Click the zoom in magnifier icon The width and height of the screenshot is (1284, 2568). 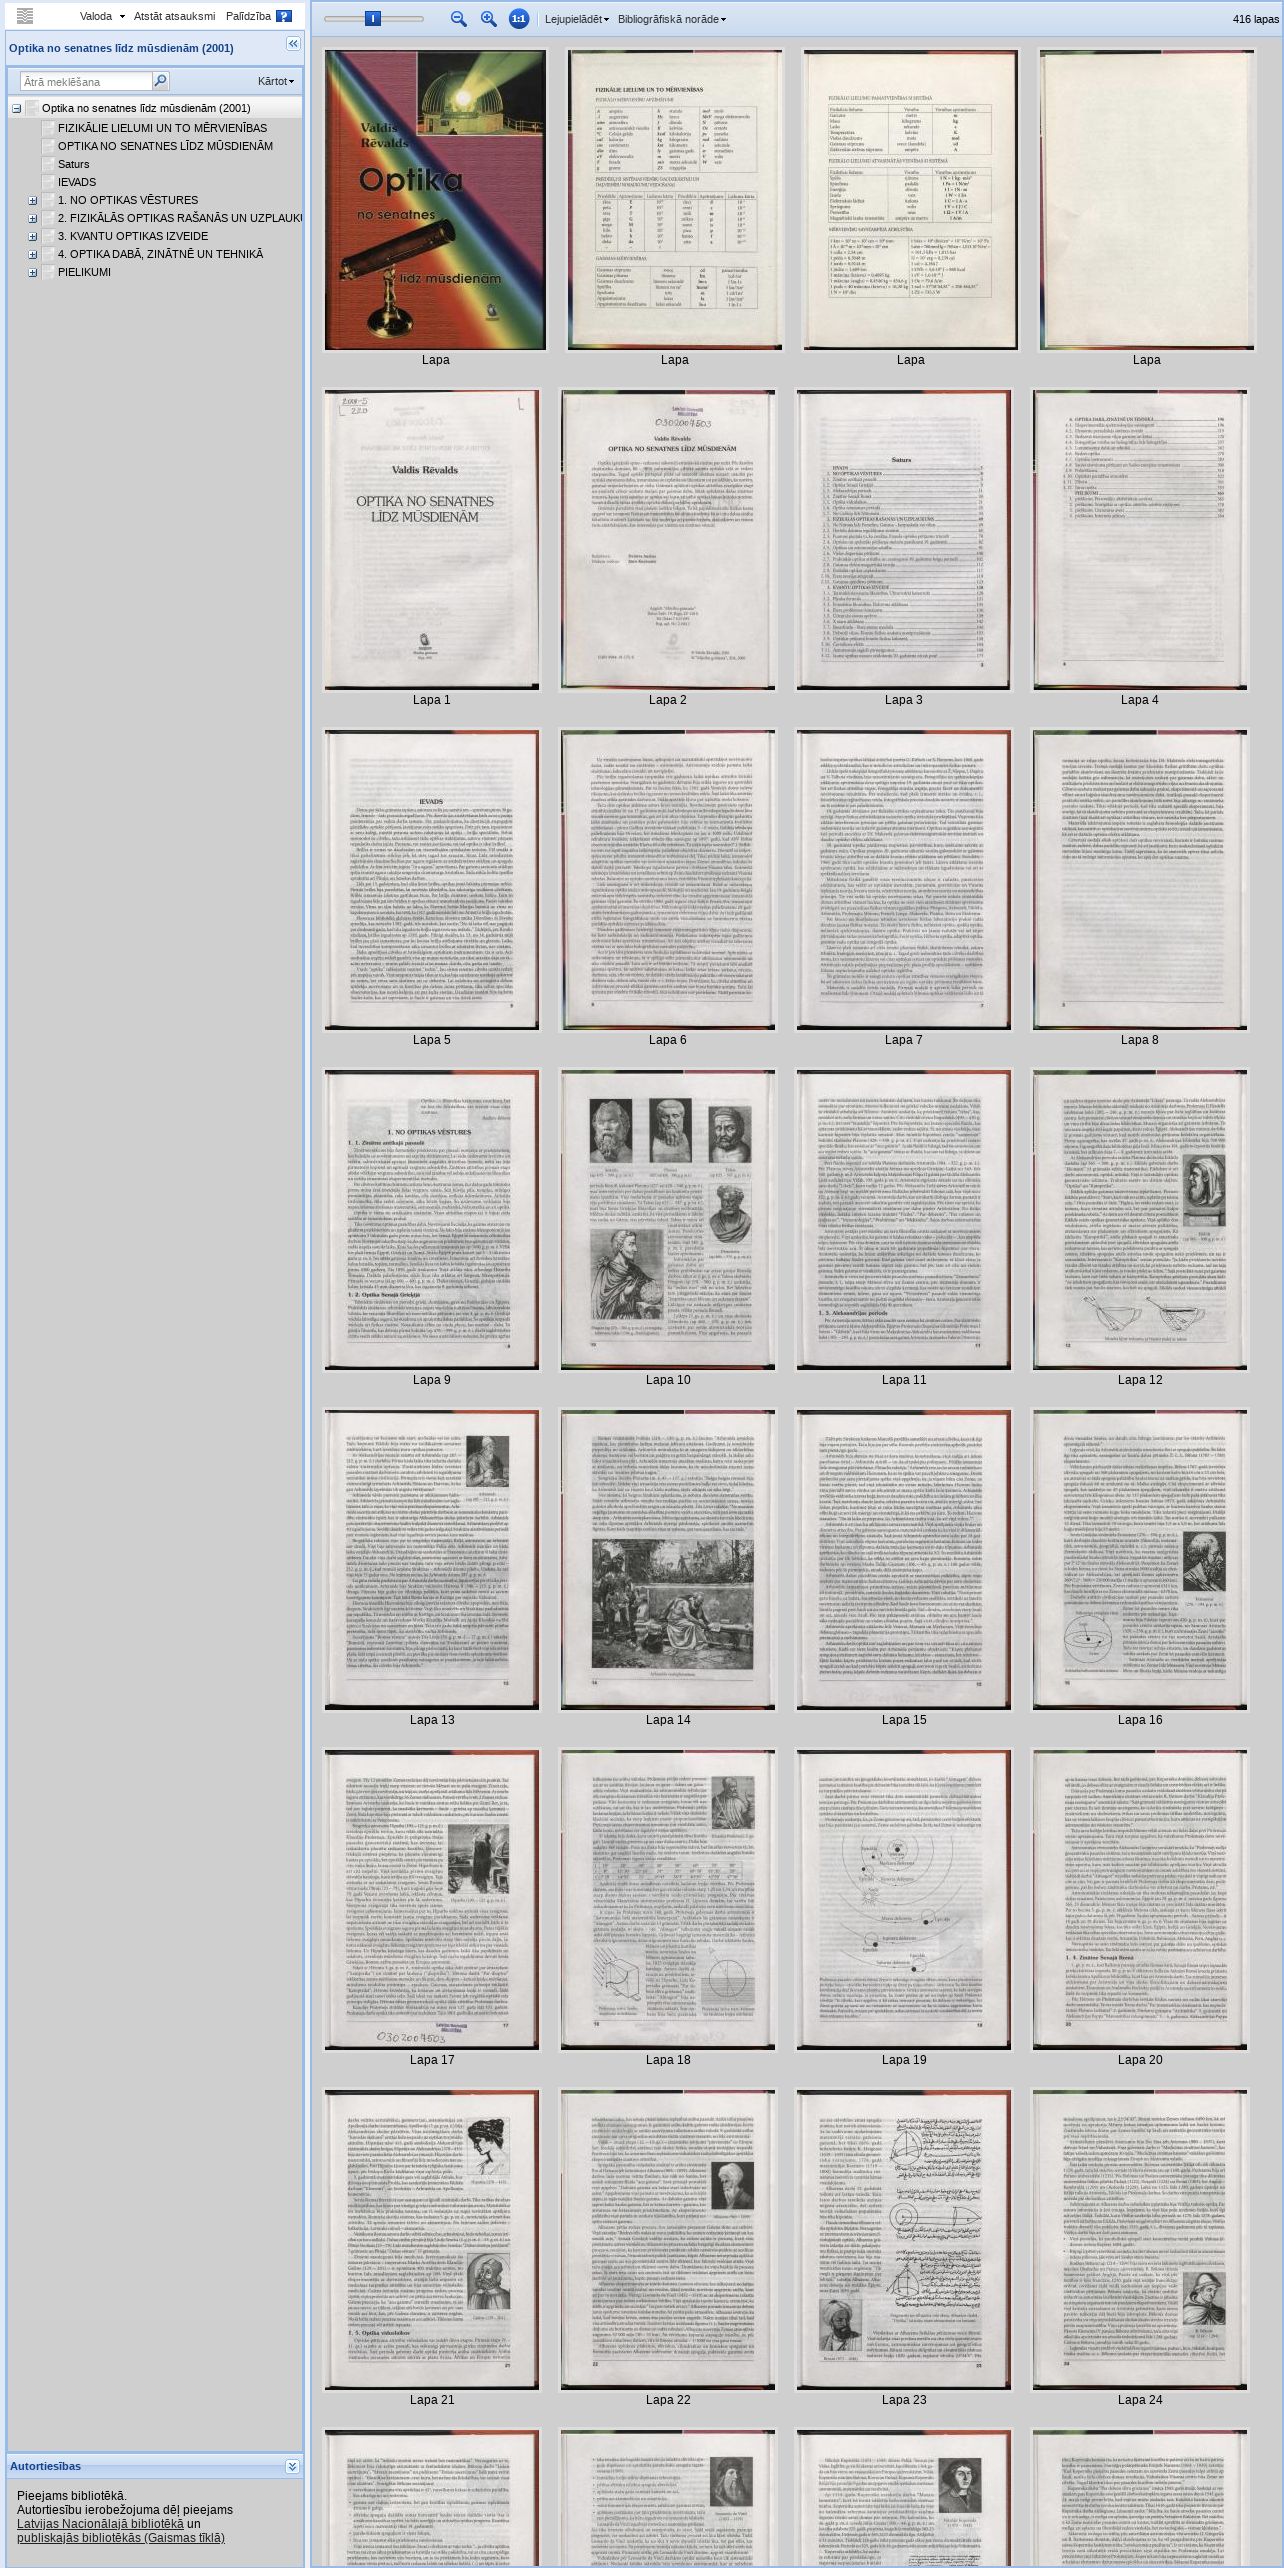(x=488, y=19)
